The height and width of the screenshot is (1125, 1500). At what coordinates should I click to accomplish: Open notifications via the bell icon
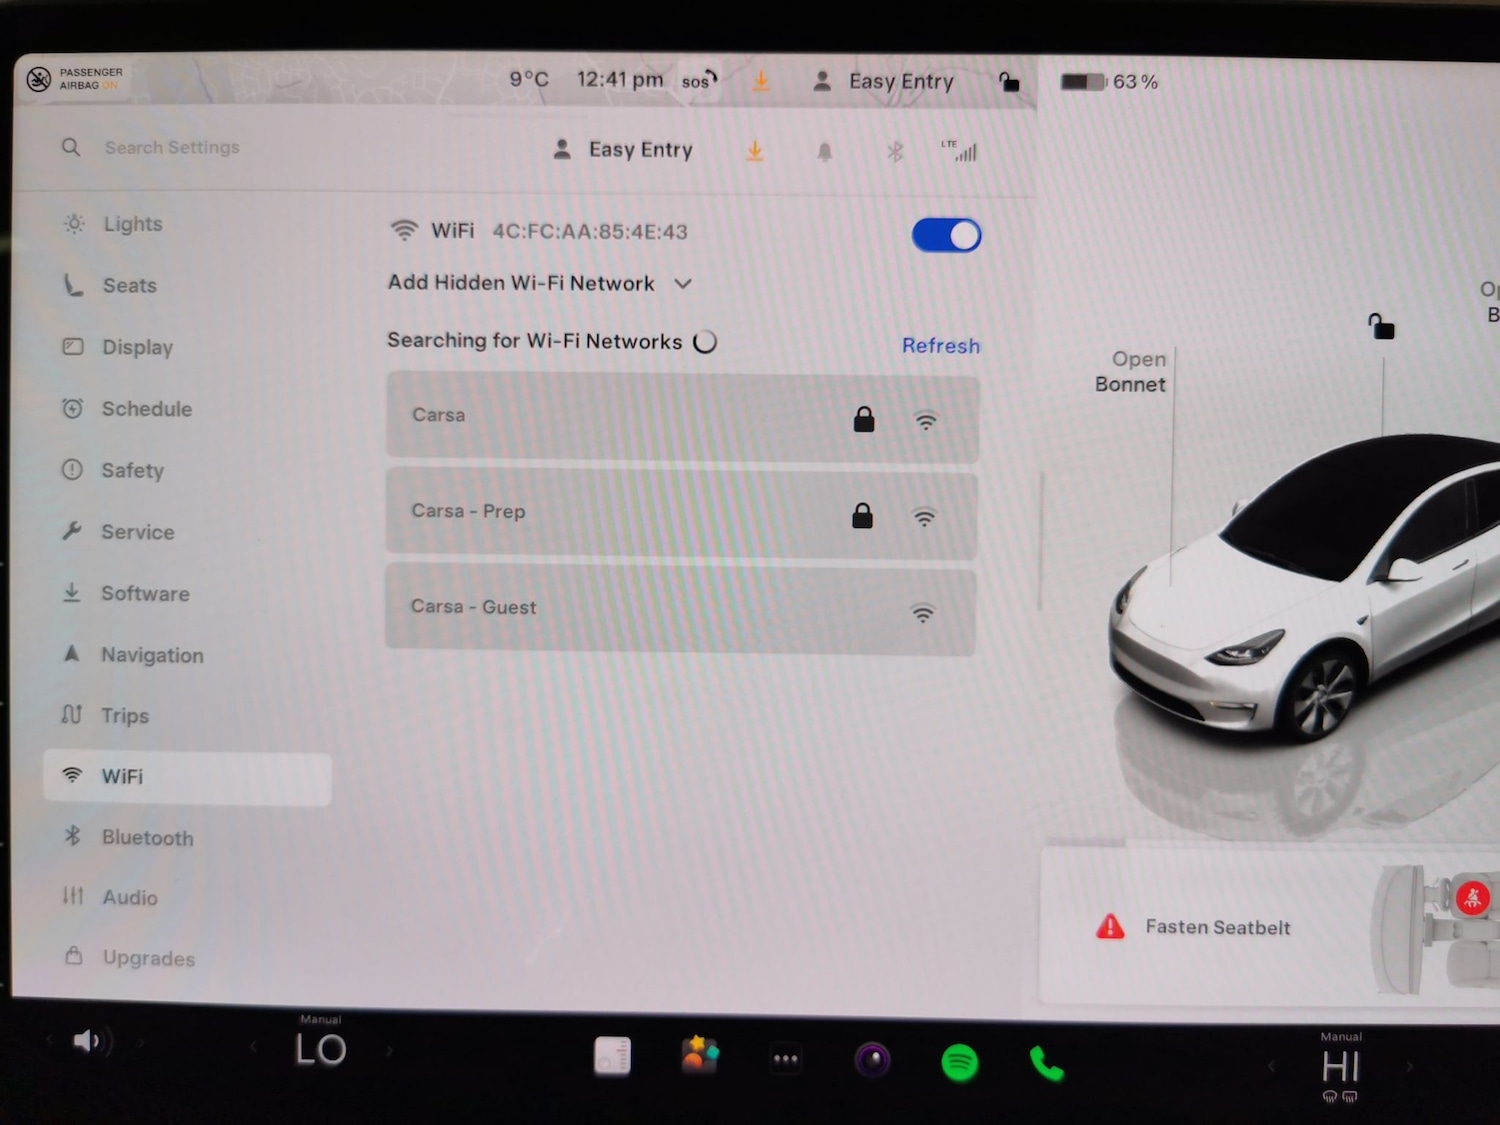tap(824, 150)
